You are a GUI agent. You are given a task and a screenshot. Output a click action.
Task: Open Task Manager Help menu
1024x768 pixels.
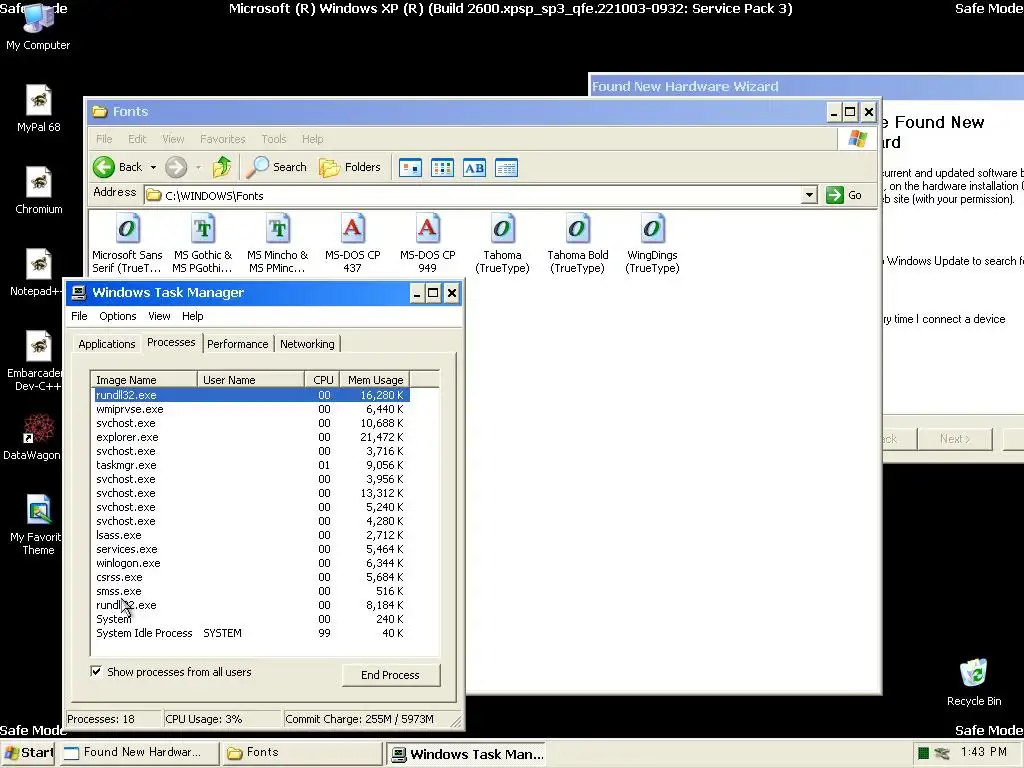193,316
